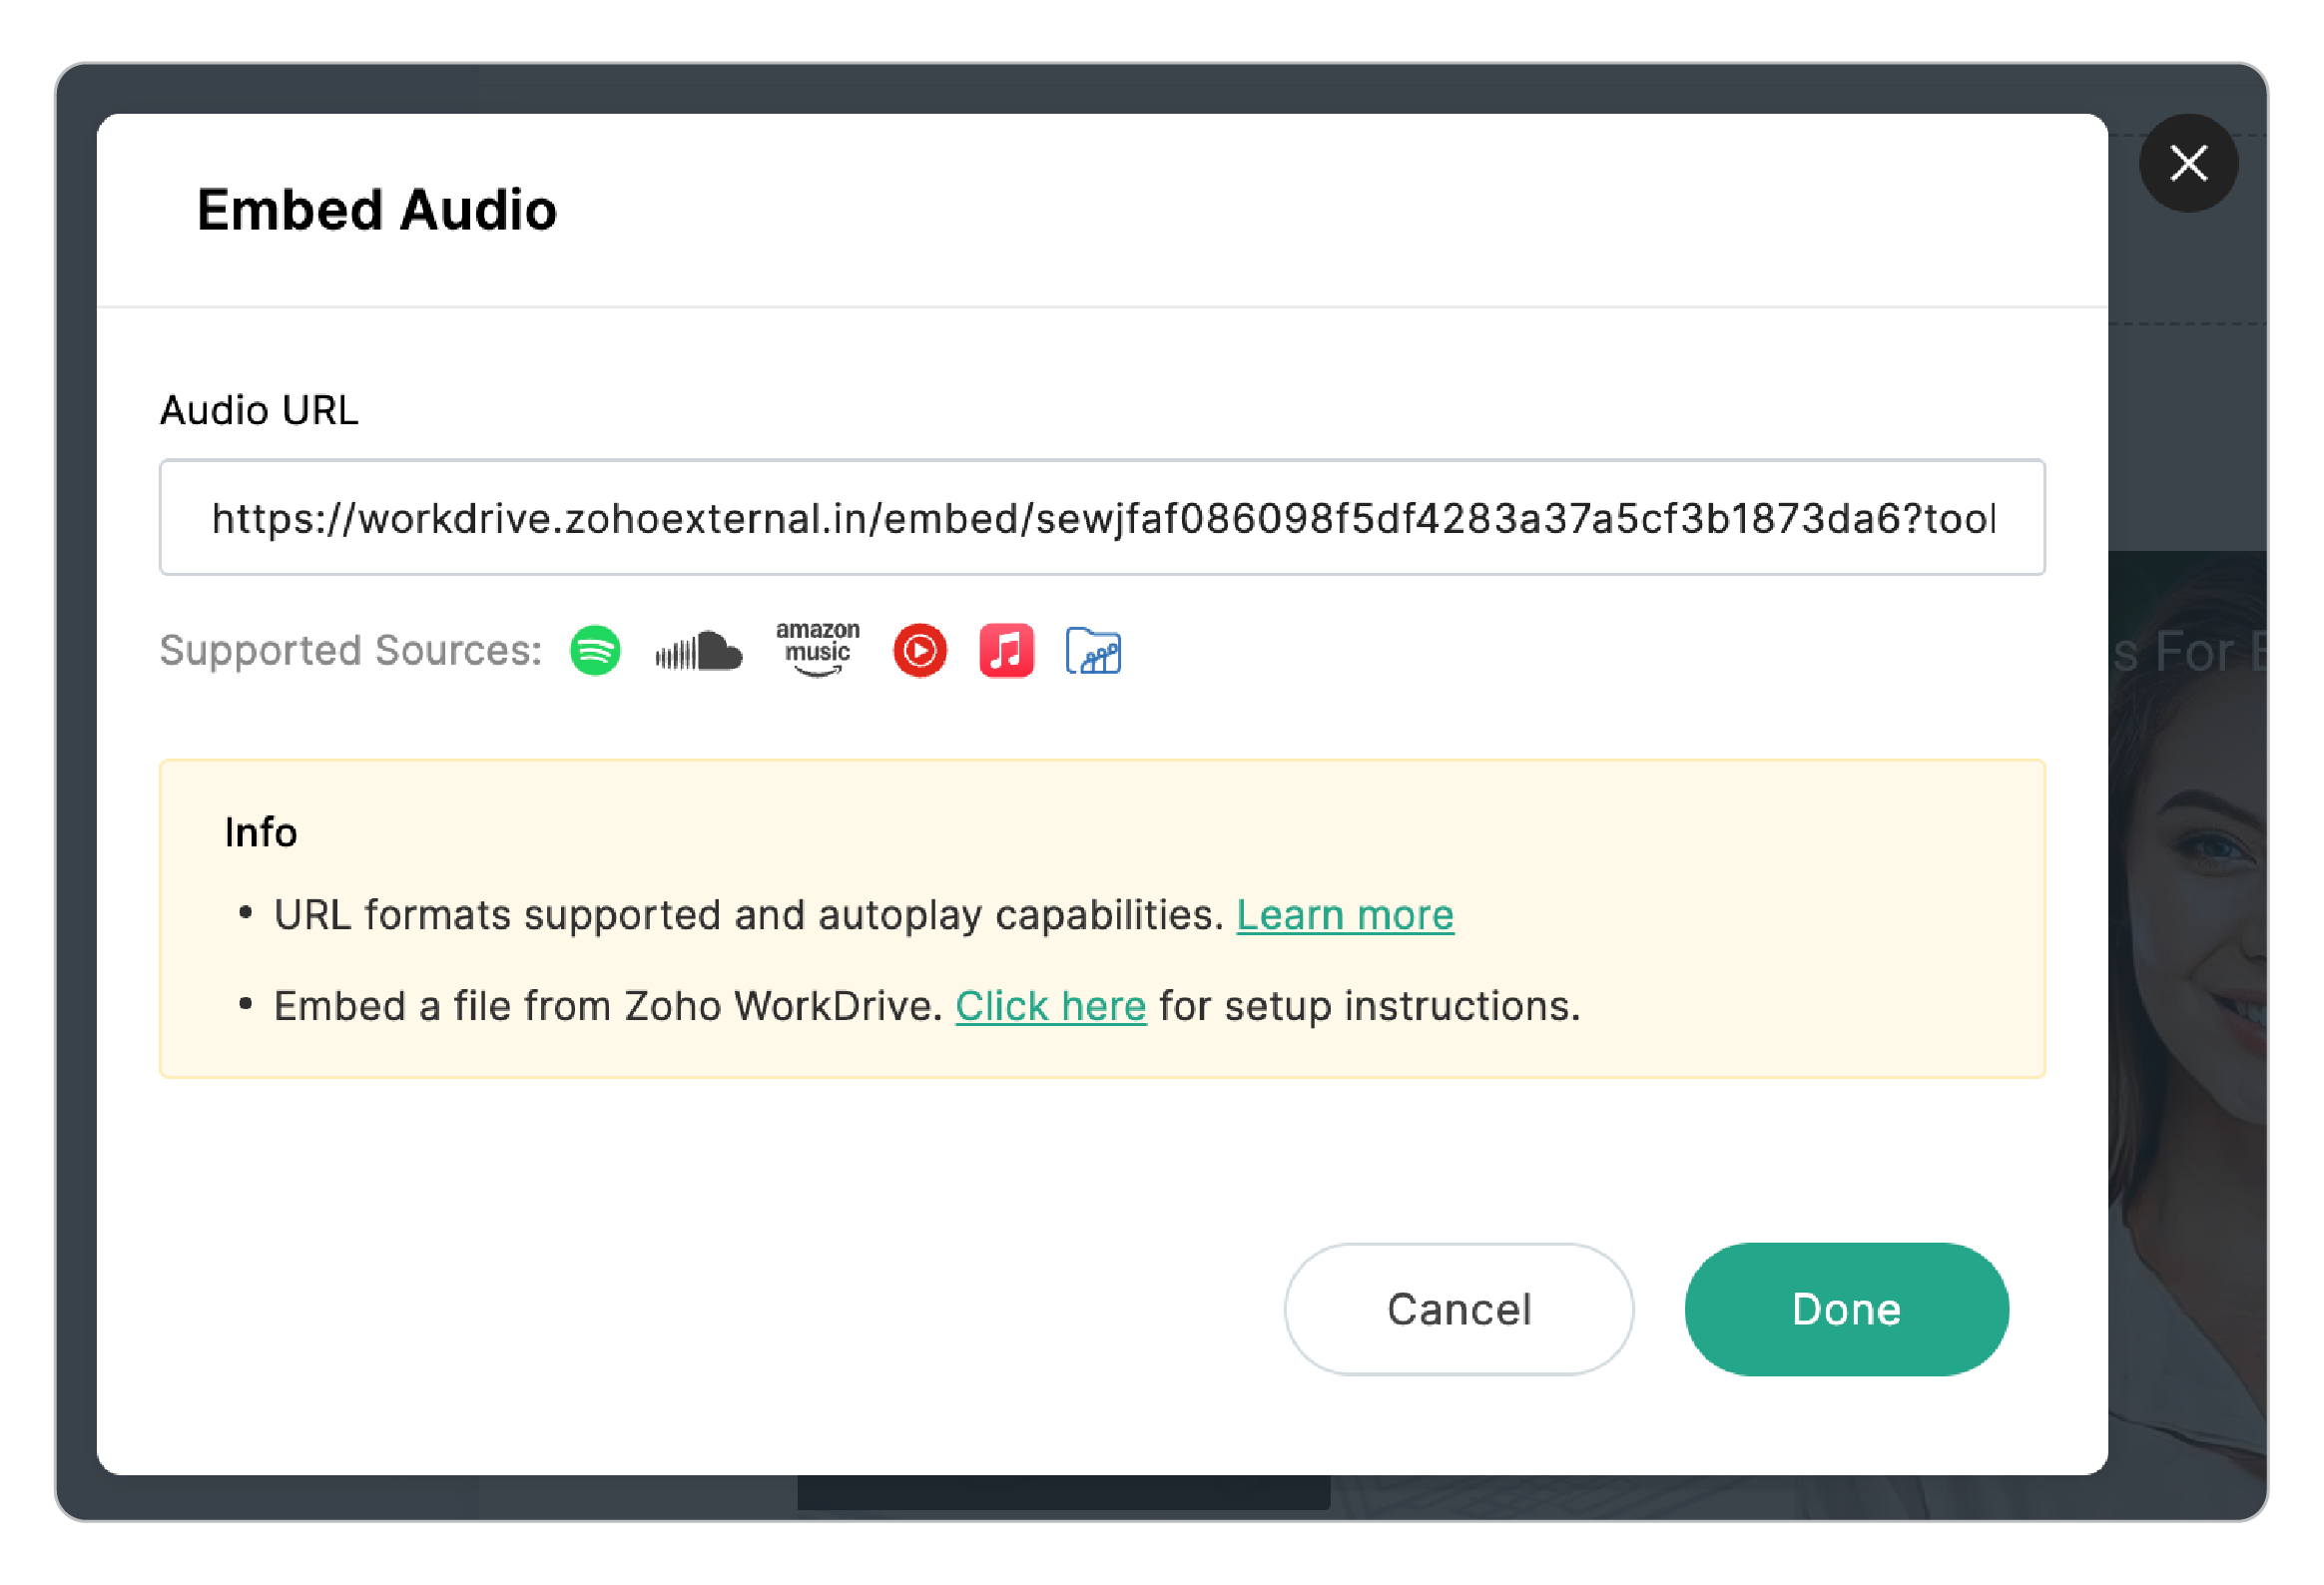Select the Apple Music source icon
This screenshot has width=2324, height=1585.
click(x=1007, y=651)
